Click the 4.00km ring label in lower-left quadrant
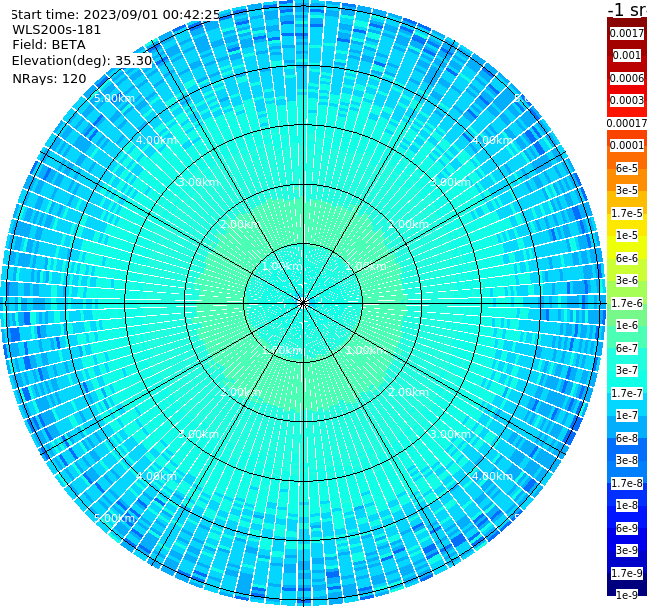This screenshot has width=647, height=607. coord(156,476)
